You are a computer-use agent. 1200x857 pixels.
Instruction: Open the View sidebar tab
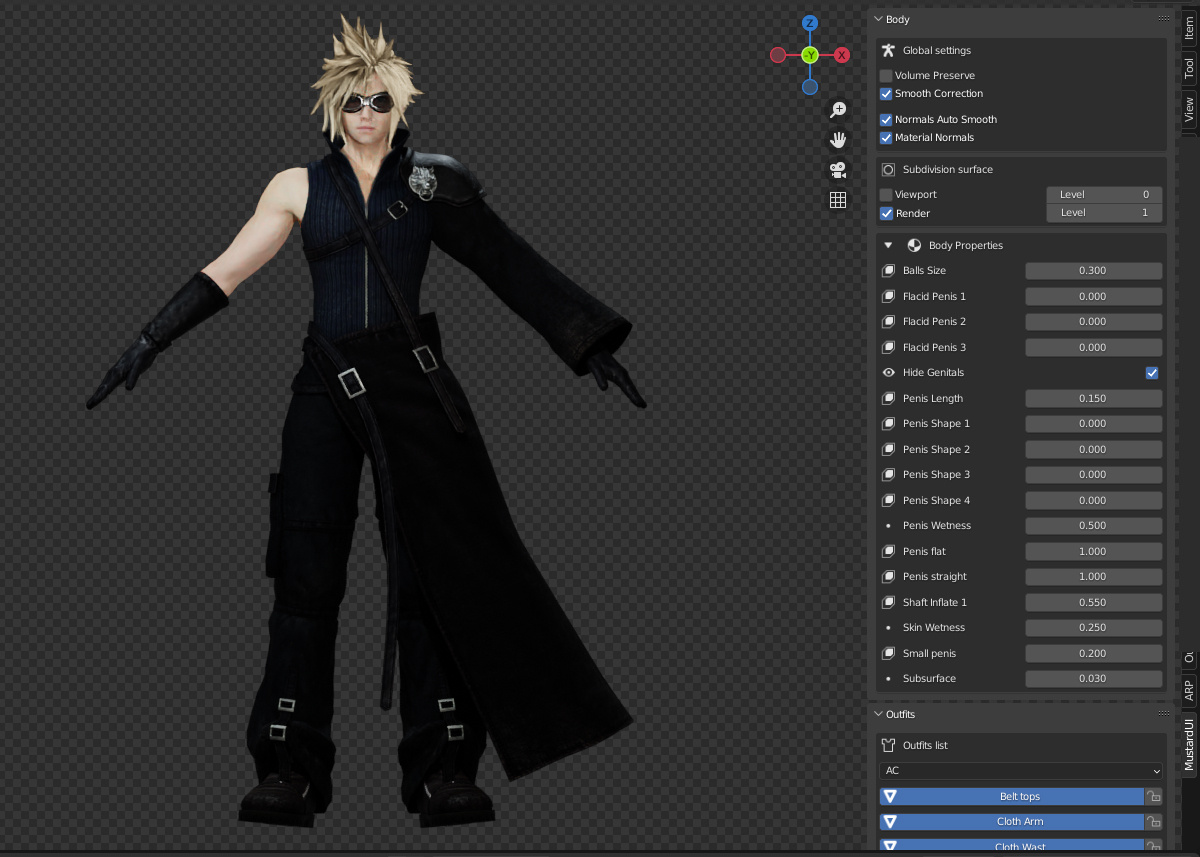point(1189,109)
